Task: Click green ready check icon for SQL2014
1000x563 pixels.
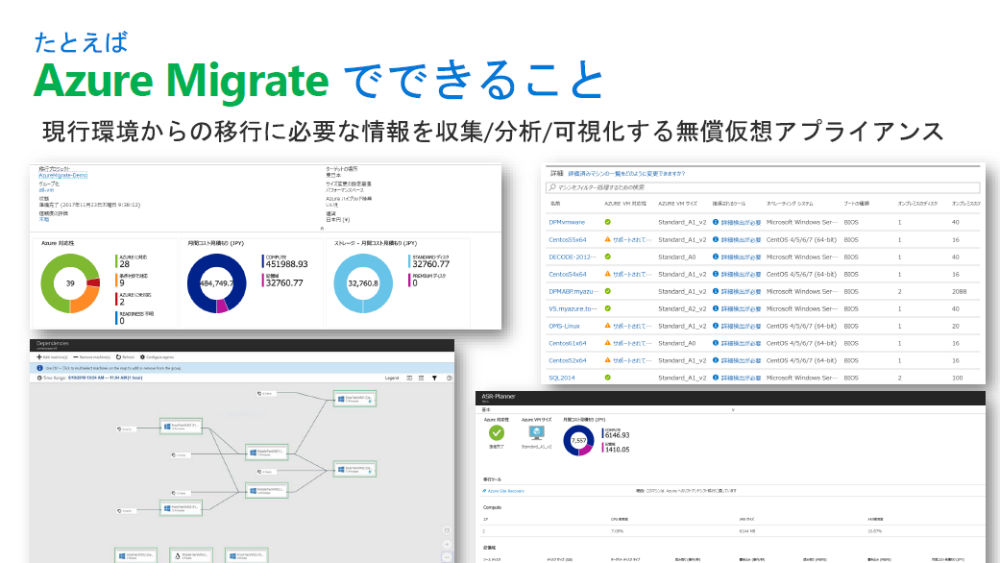Action: pyautogui.click(x=608, y=377)
